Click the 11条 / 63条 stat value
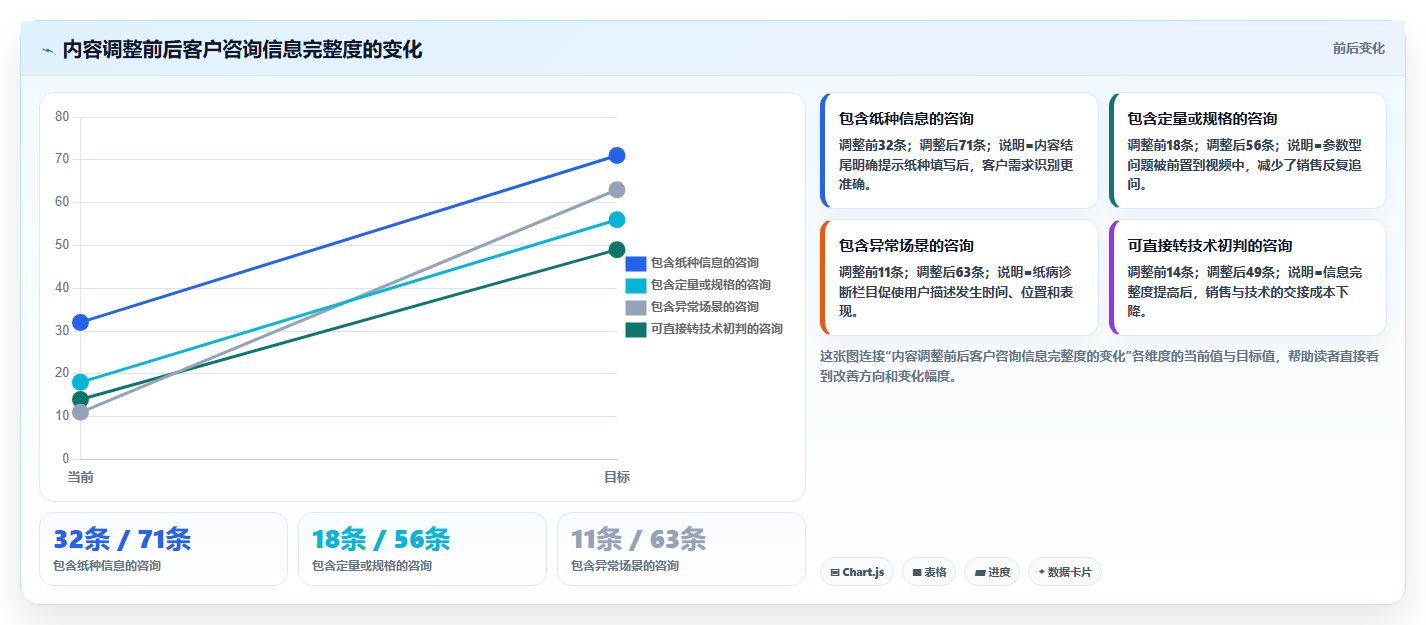 click(639, 539)
